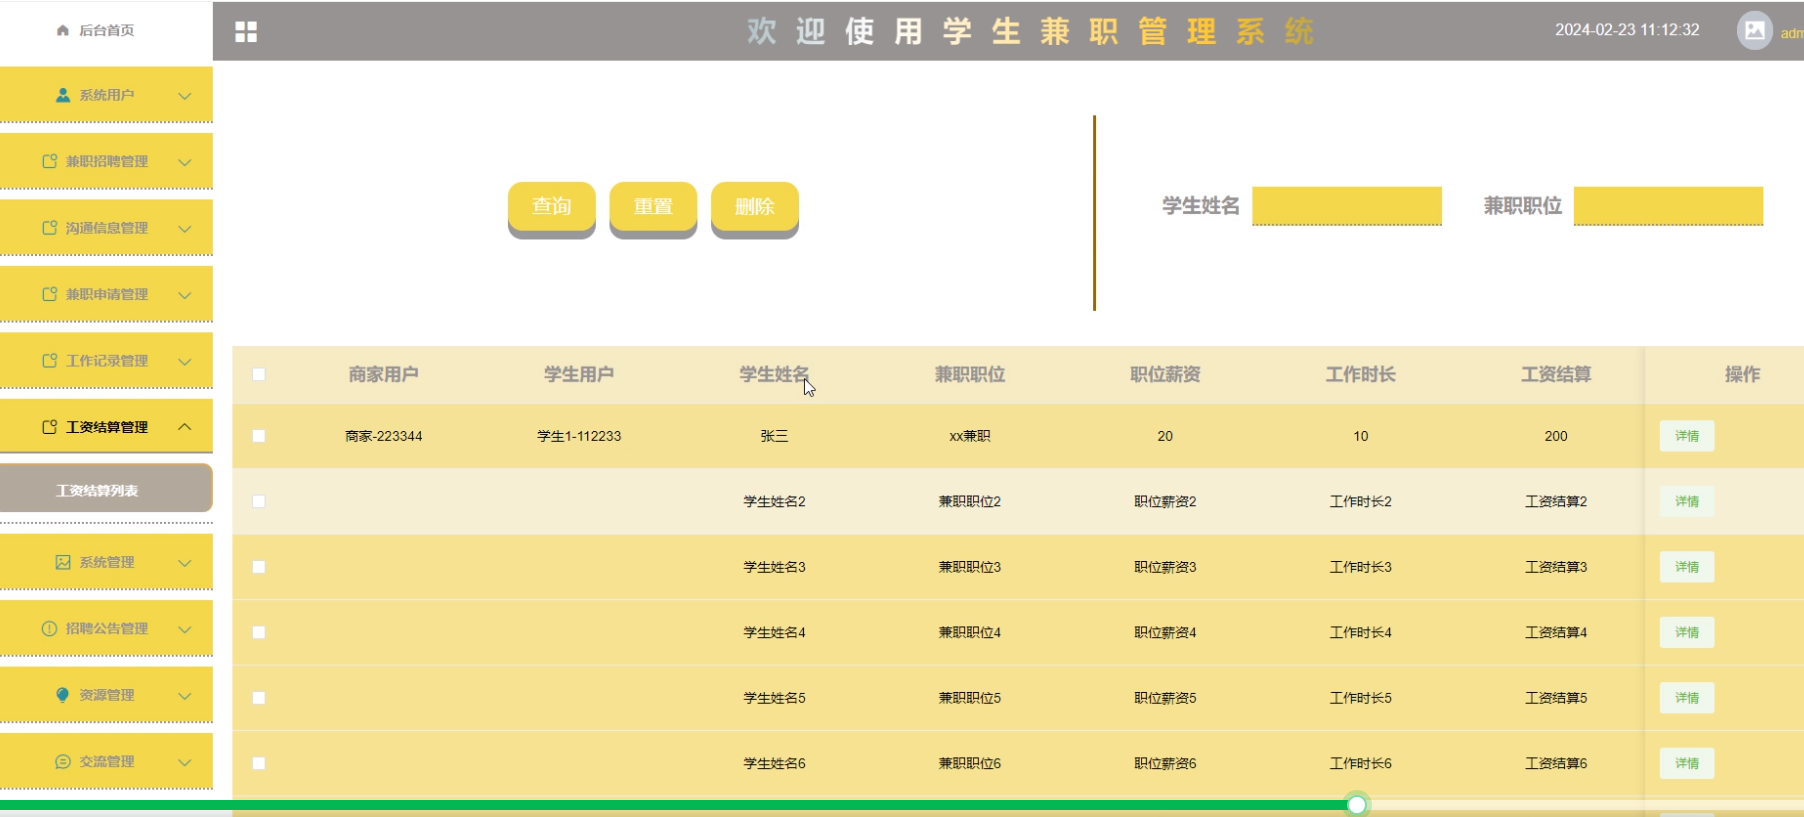Click the 工资结算 value 200
Screen dimensions: 1804x817
tap(1556, 436)
